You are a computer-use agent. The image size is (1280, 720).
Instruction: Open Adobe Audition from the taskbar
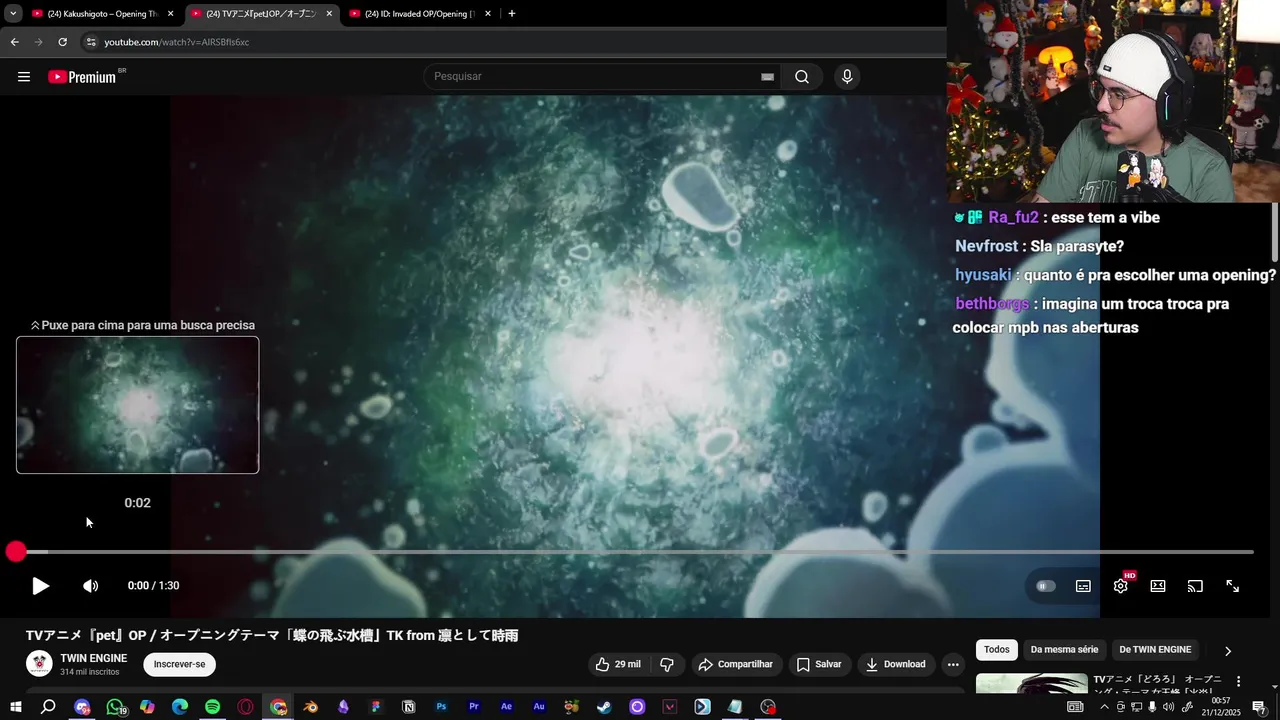pos(539,707)
